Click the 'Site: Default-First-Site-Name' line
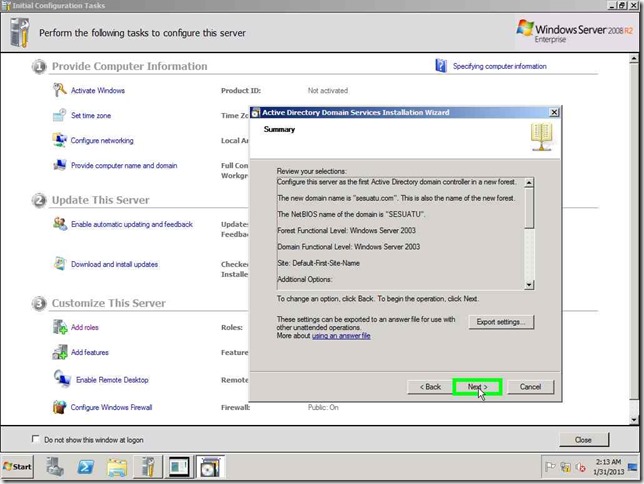644x484 pixels. [318, 263]
